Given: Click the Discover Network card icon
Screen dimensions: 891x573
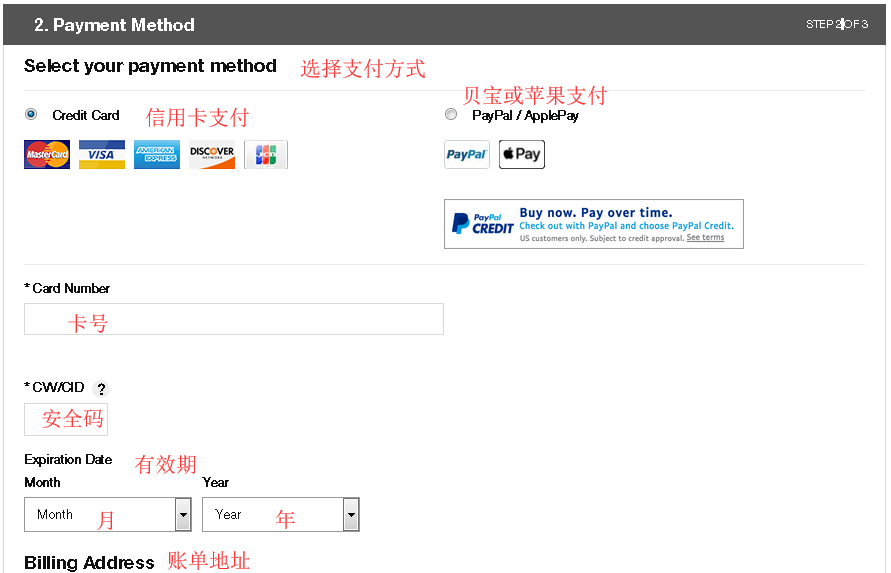Looking at the screenshot, I should (x=212, y=155).
